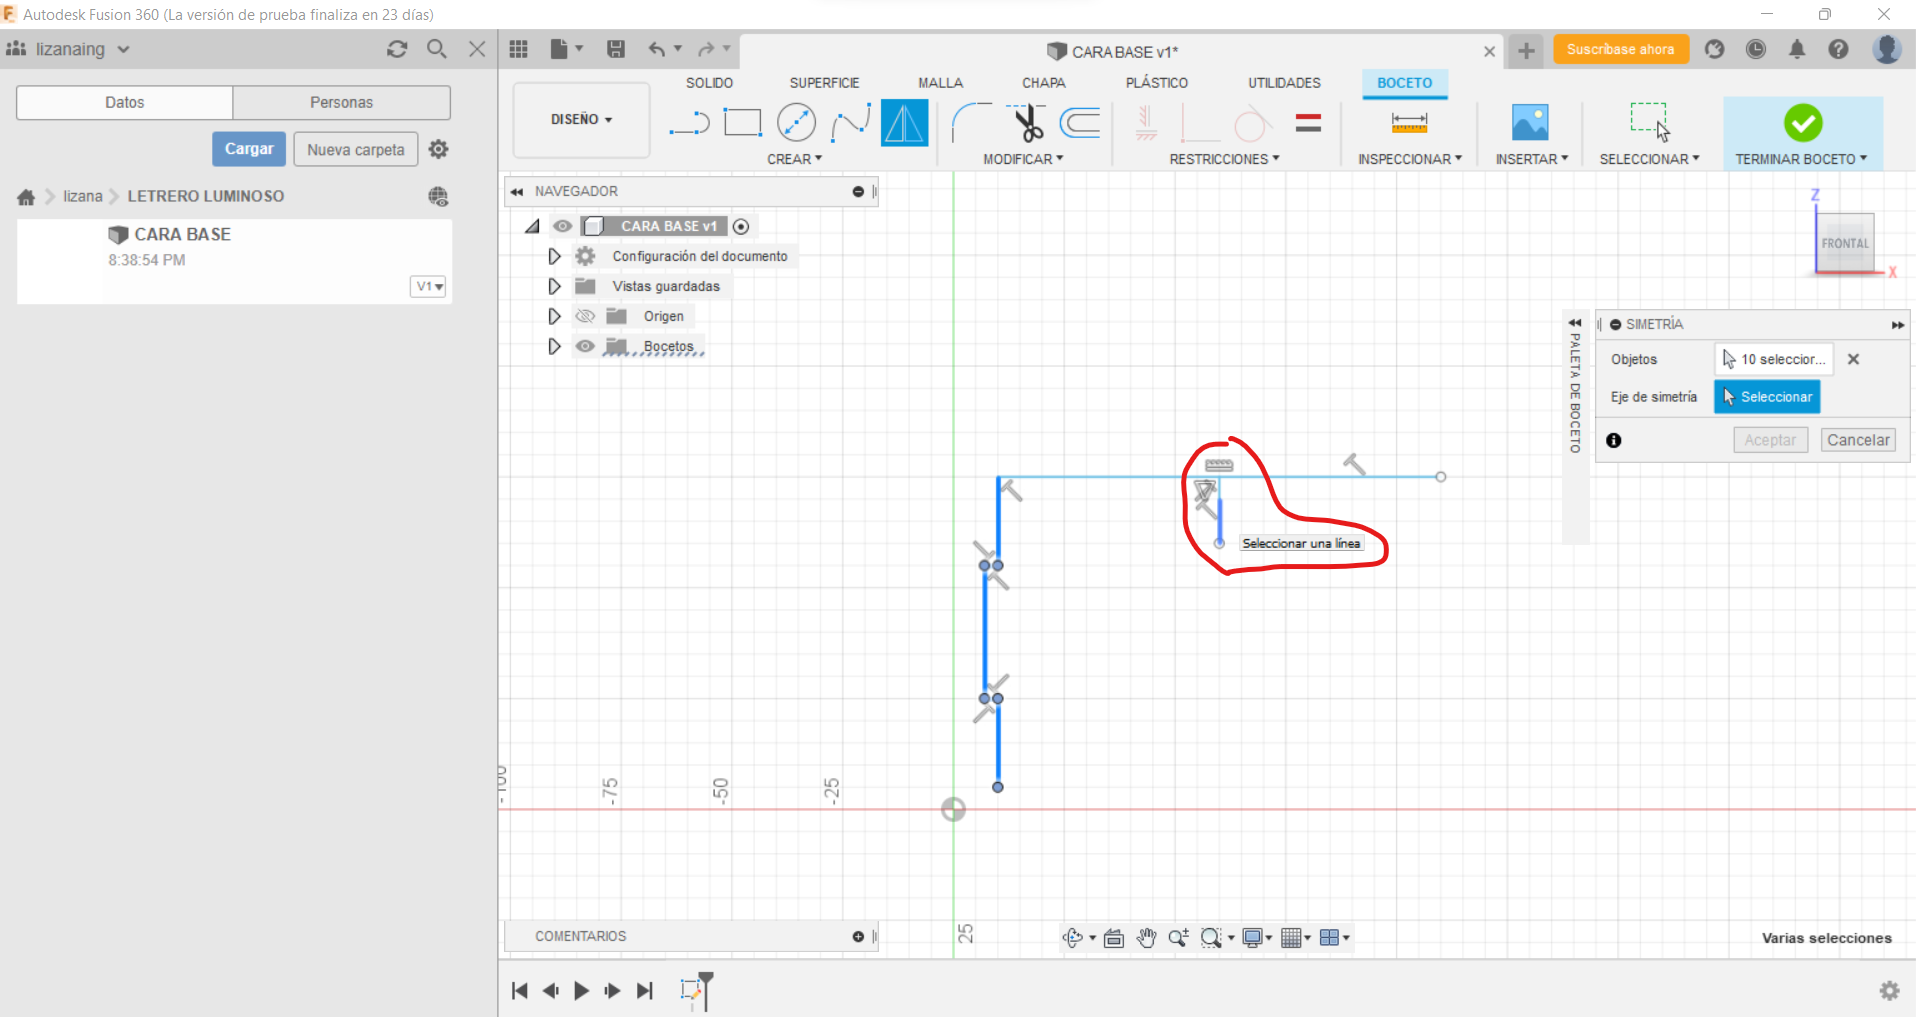The width and height of the screenshot is (1916, 1017).
Task: Click the FRONTAL face of the view cube
Action: click(1845, 243)
